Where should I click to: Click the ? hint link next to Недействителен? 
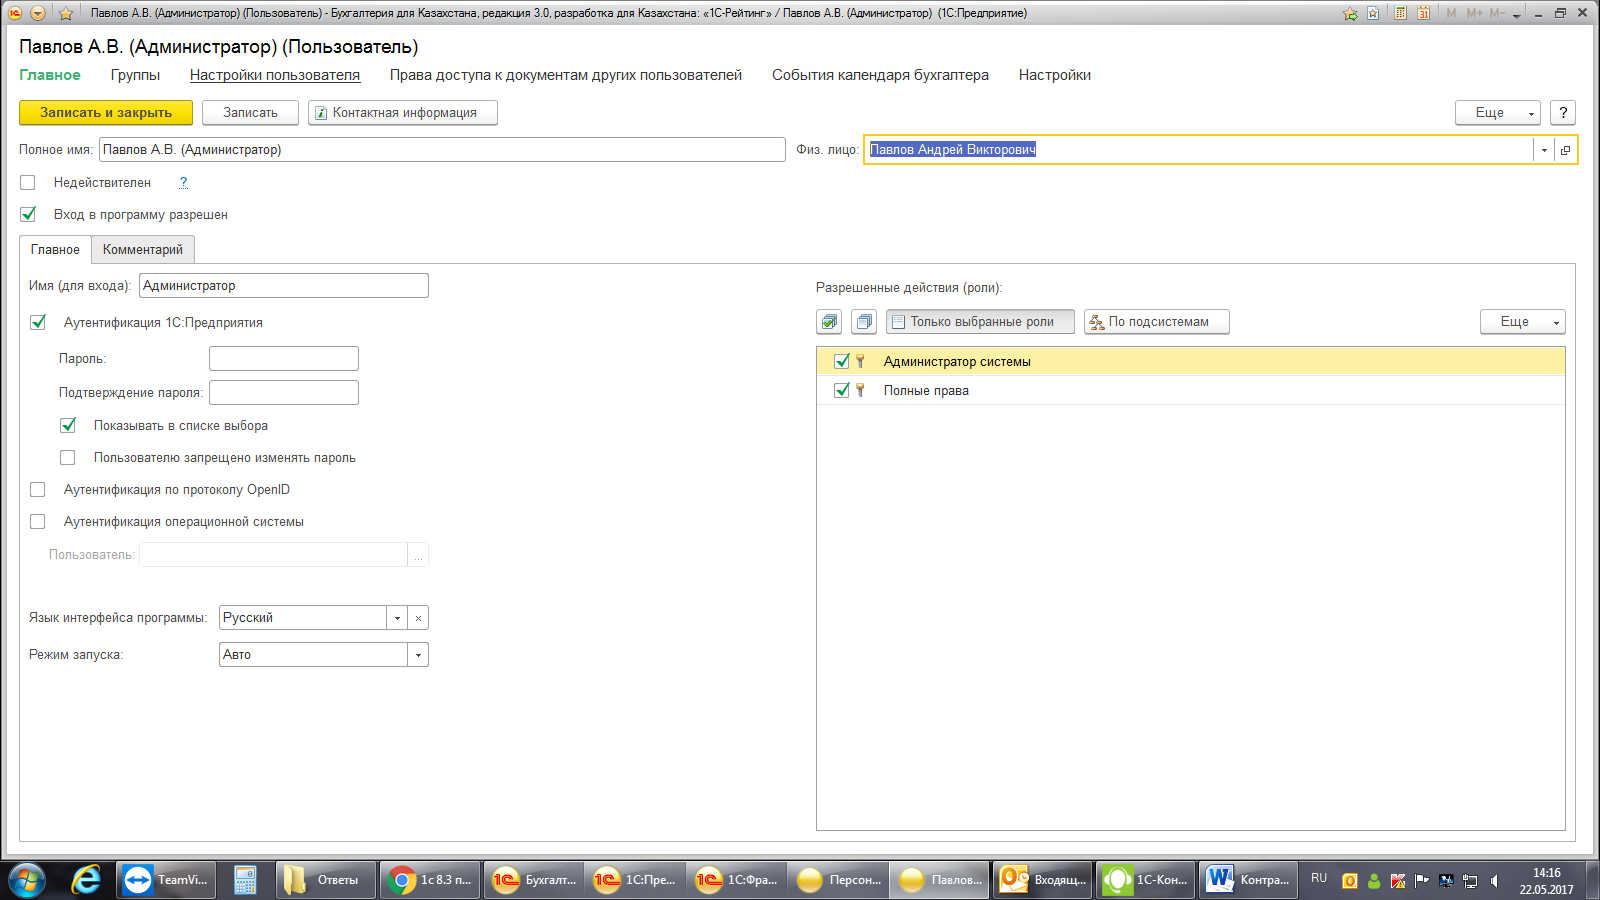(x=183, y=183)
